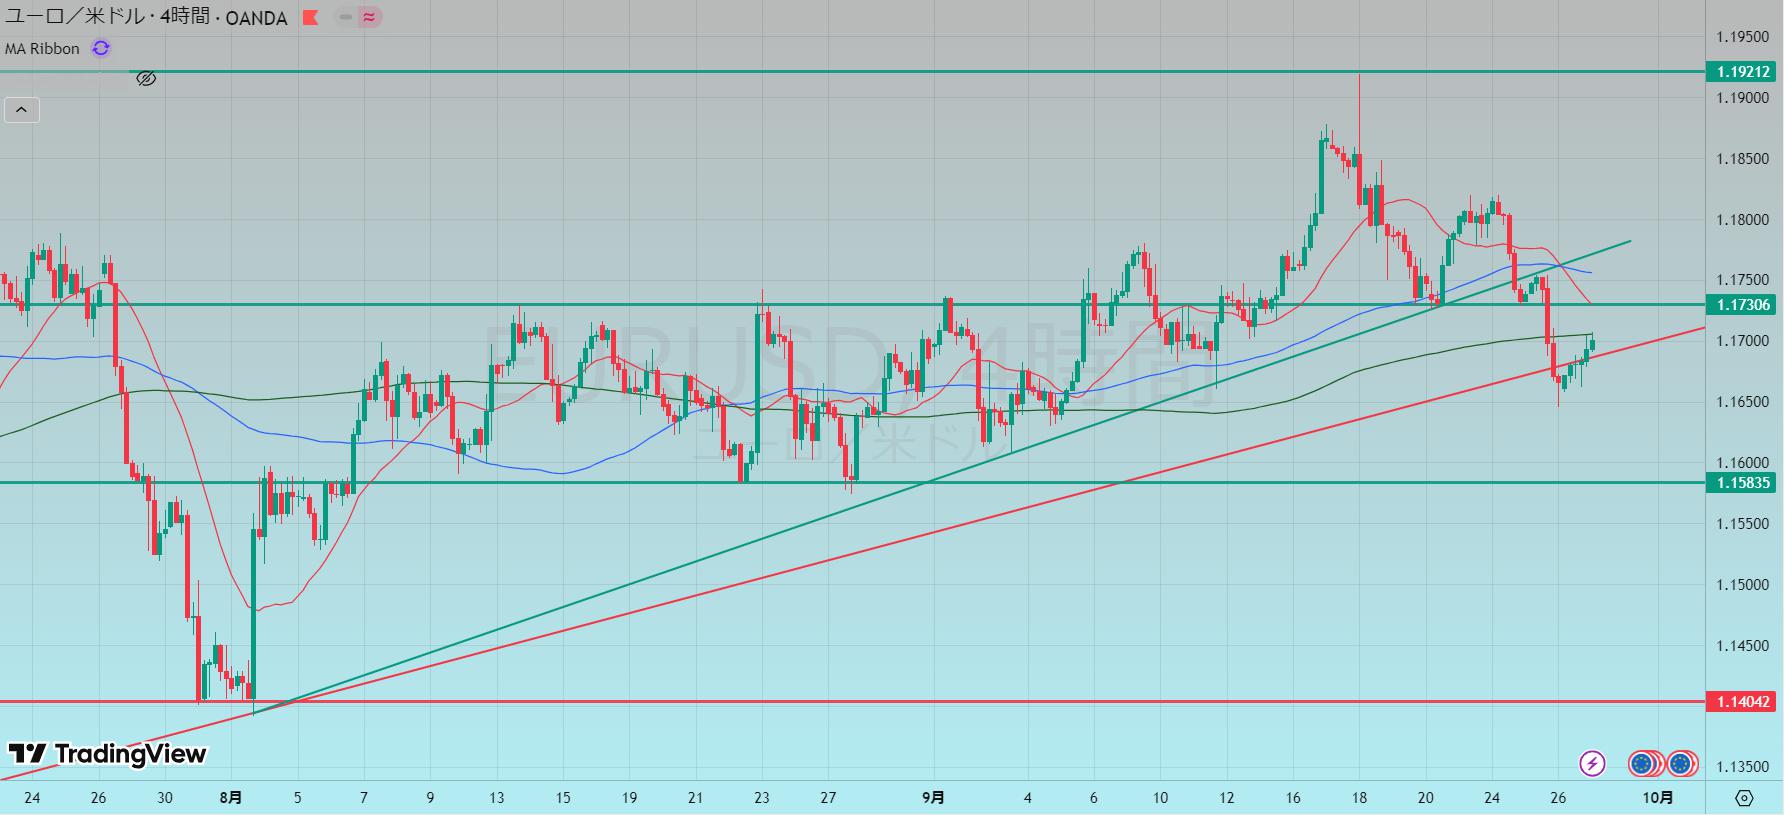1784x815 pixels.
Task: Open the purple lightning bolt event marker
Action: tap(1592, 764)
